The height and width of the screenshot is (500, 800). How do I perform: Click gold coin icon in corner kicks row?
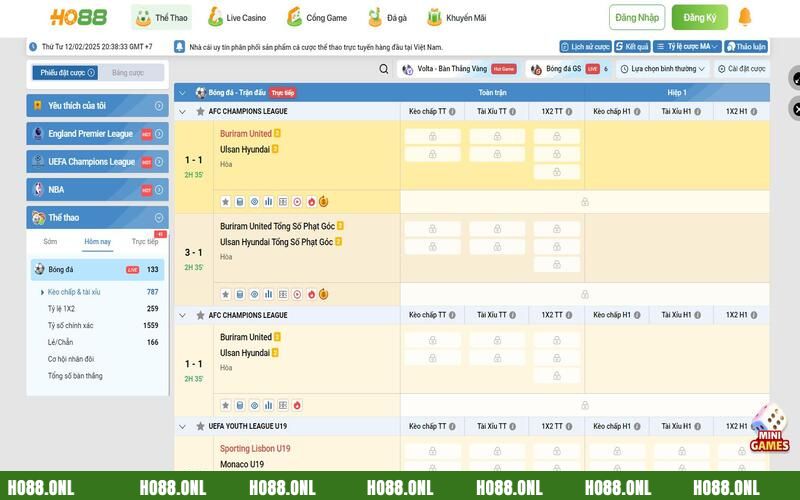click(x=323, y=294)
